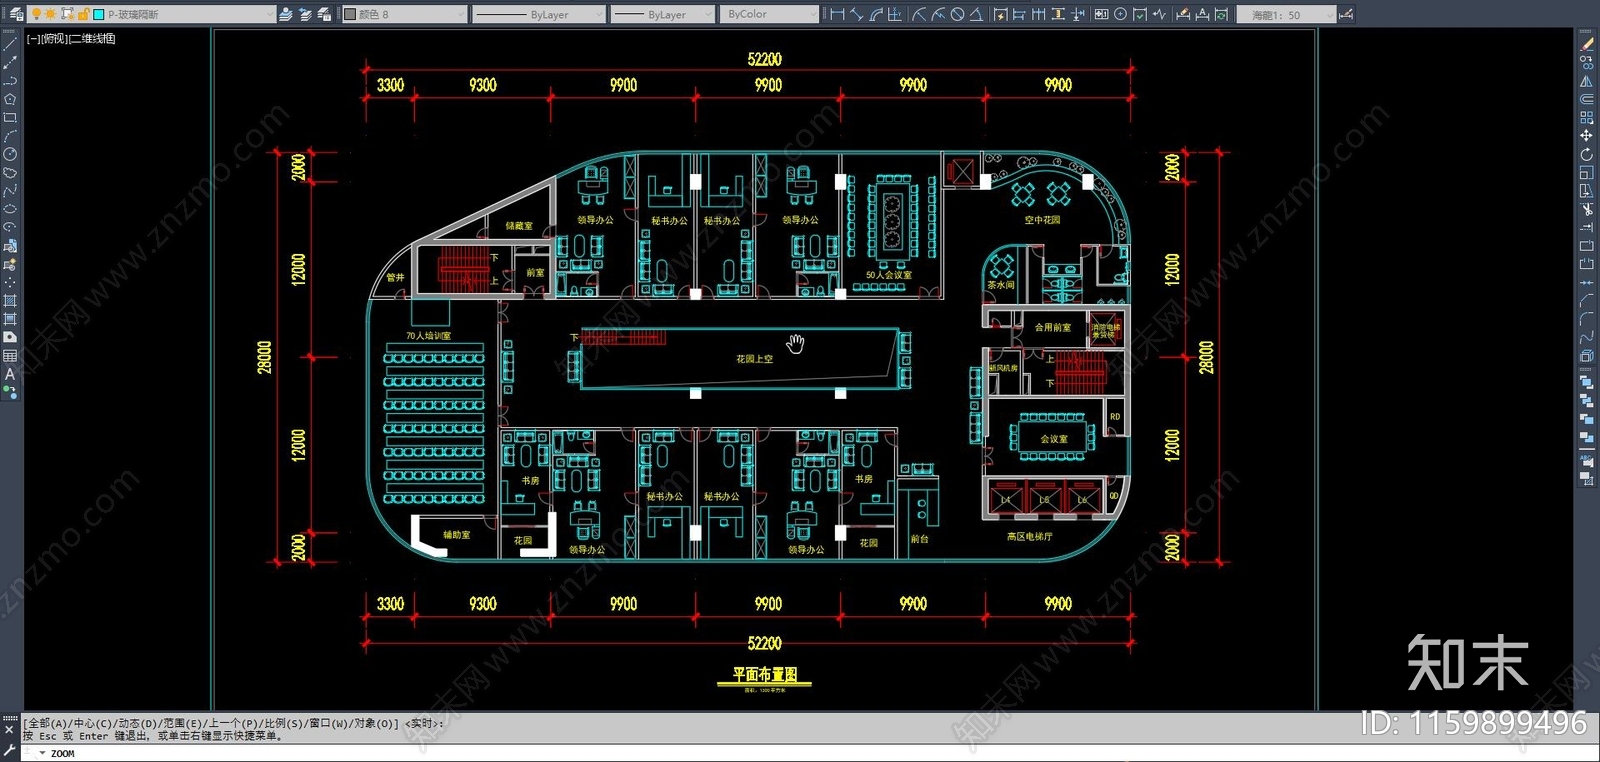
Task: Select the Circle tool
Action: 10,154
